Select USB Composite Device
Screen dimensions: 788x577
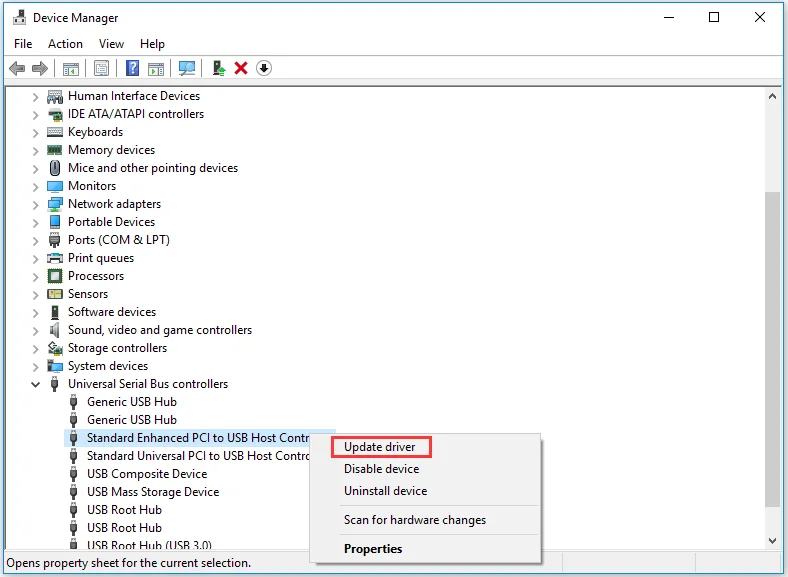(147, 474)
